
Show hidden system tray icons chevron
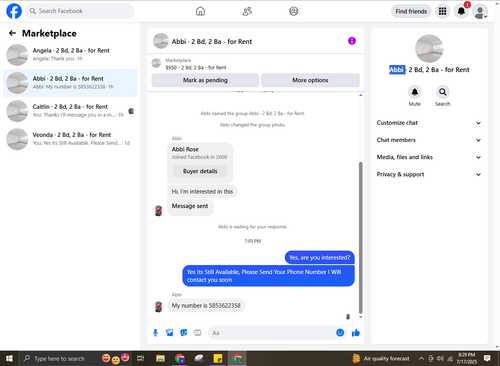pos(421,359)
